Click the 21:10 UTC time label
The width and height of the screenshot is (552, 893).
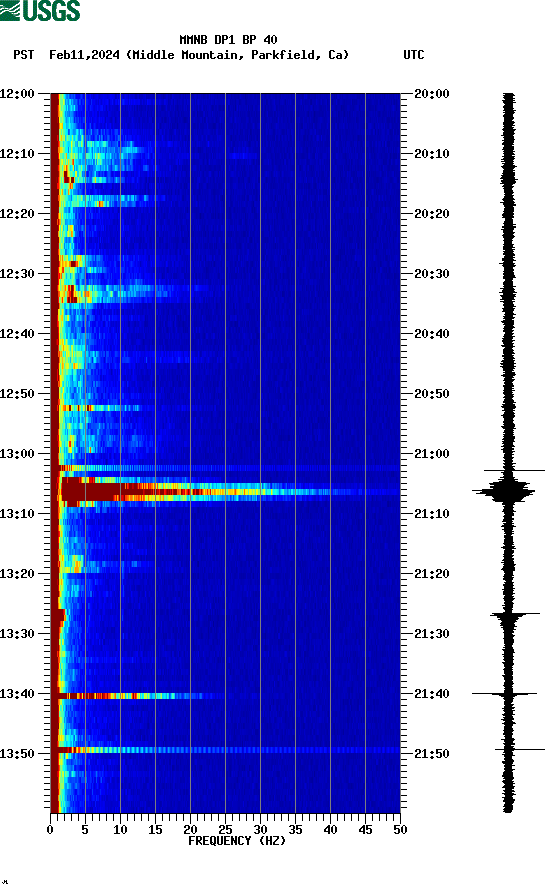(x=432, y=514)
